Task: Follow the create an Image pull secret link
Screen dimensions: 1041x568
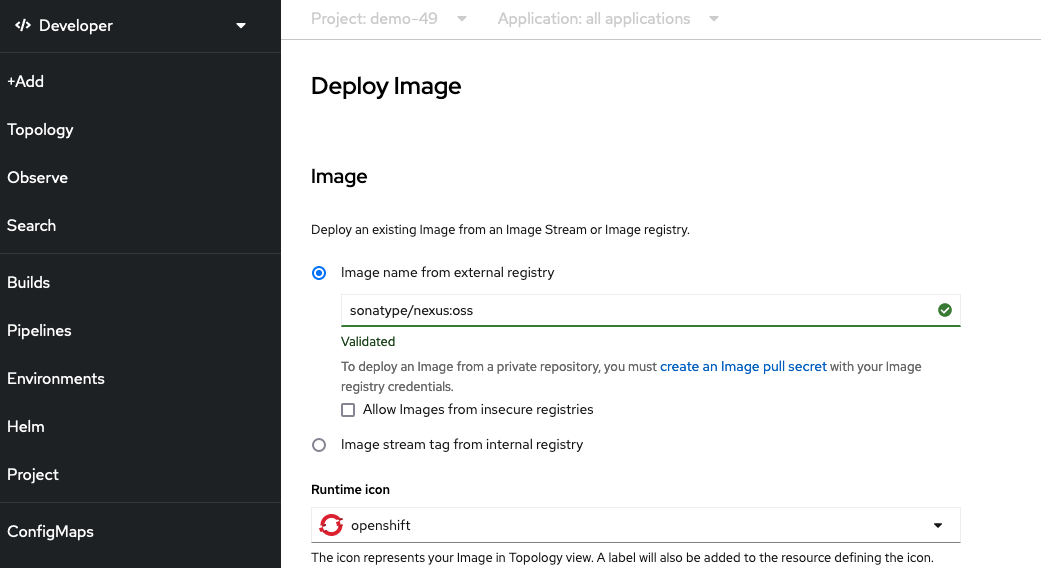Action: coord(743,366)
